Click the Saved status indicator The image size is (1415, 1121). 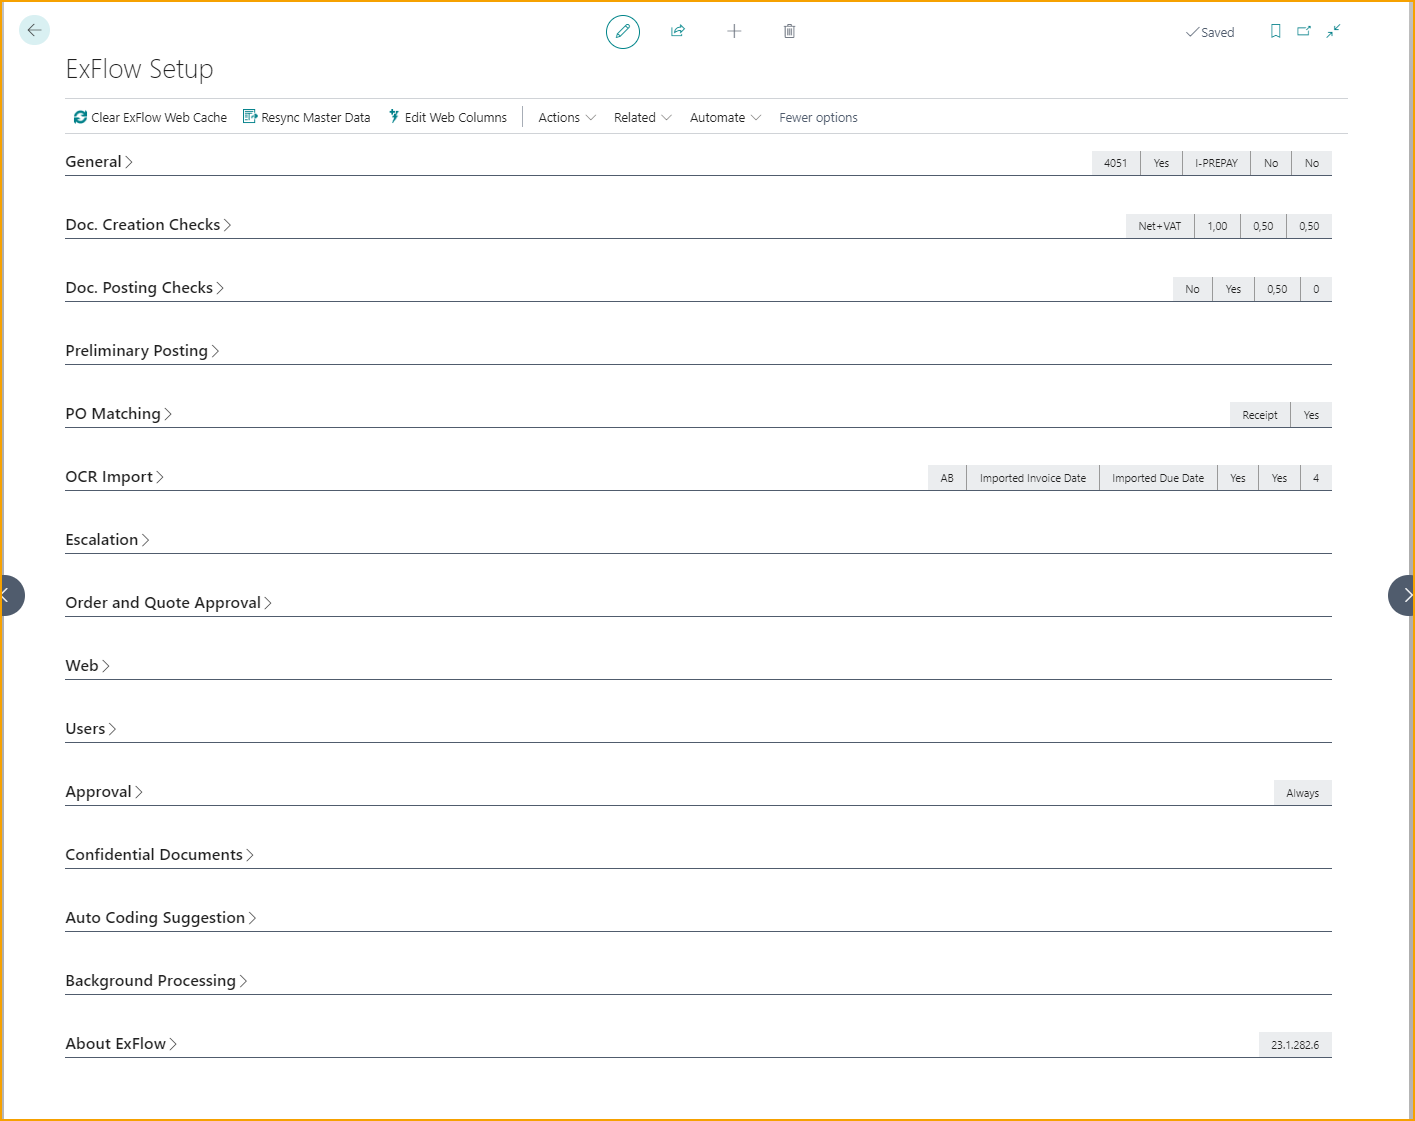click(x=1210, y=32)
